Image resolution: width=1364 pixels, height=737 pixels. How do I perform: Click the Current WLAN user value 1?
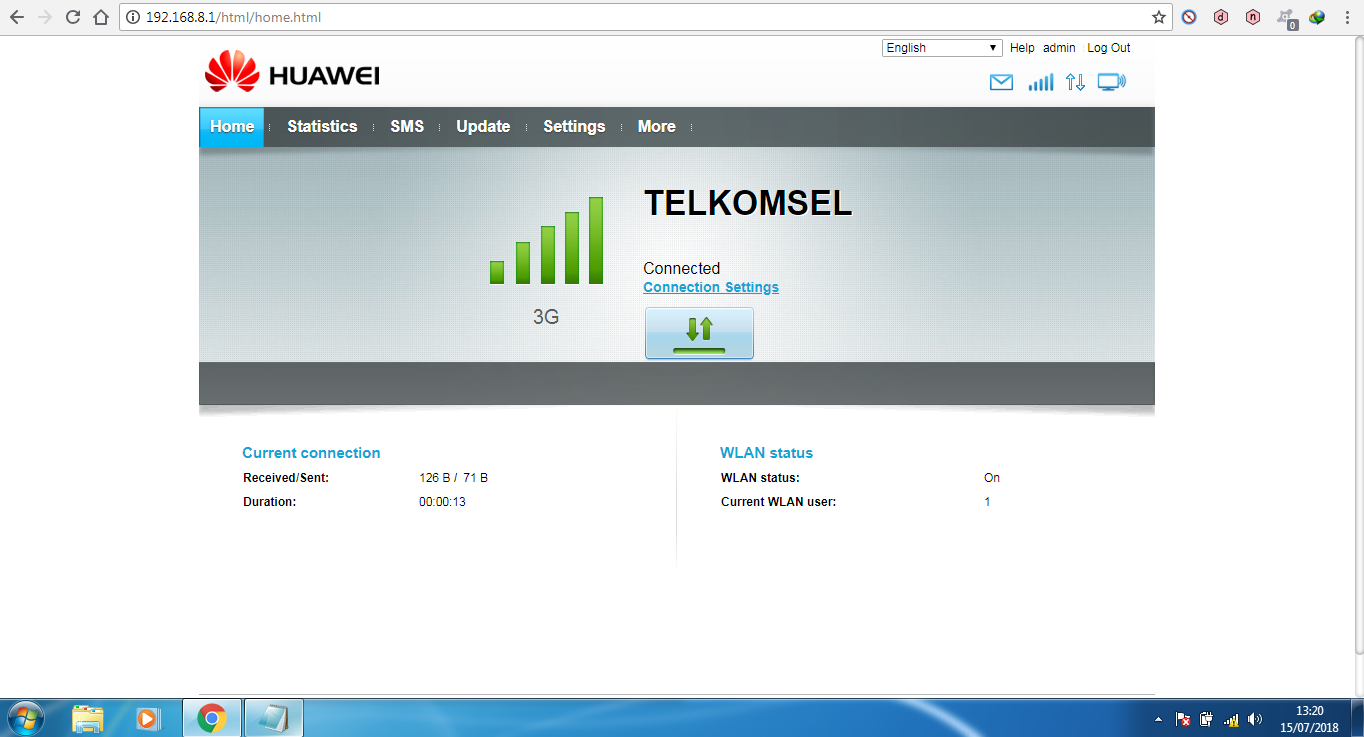(x=987, y=502)
